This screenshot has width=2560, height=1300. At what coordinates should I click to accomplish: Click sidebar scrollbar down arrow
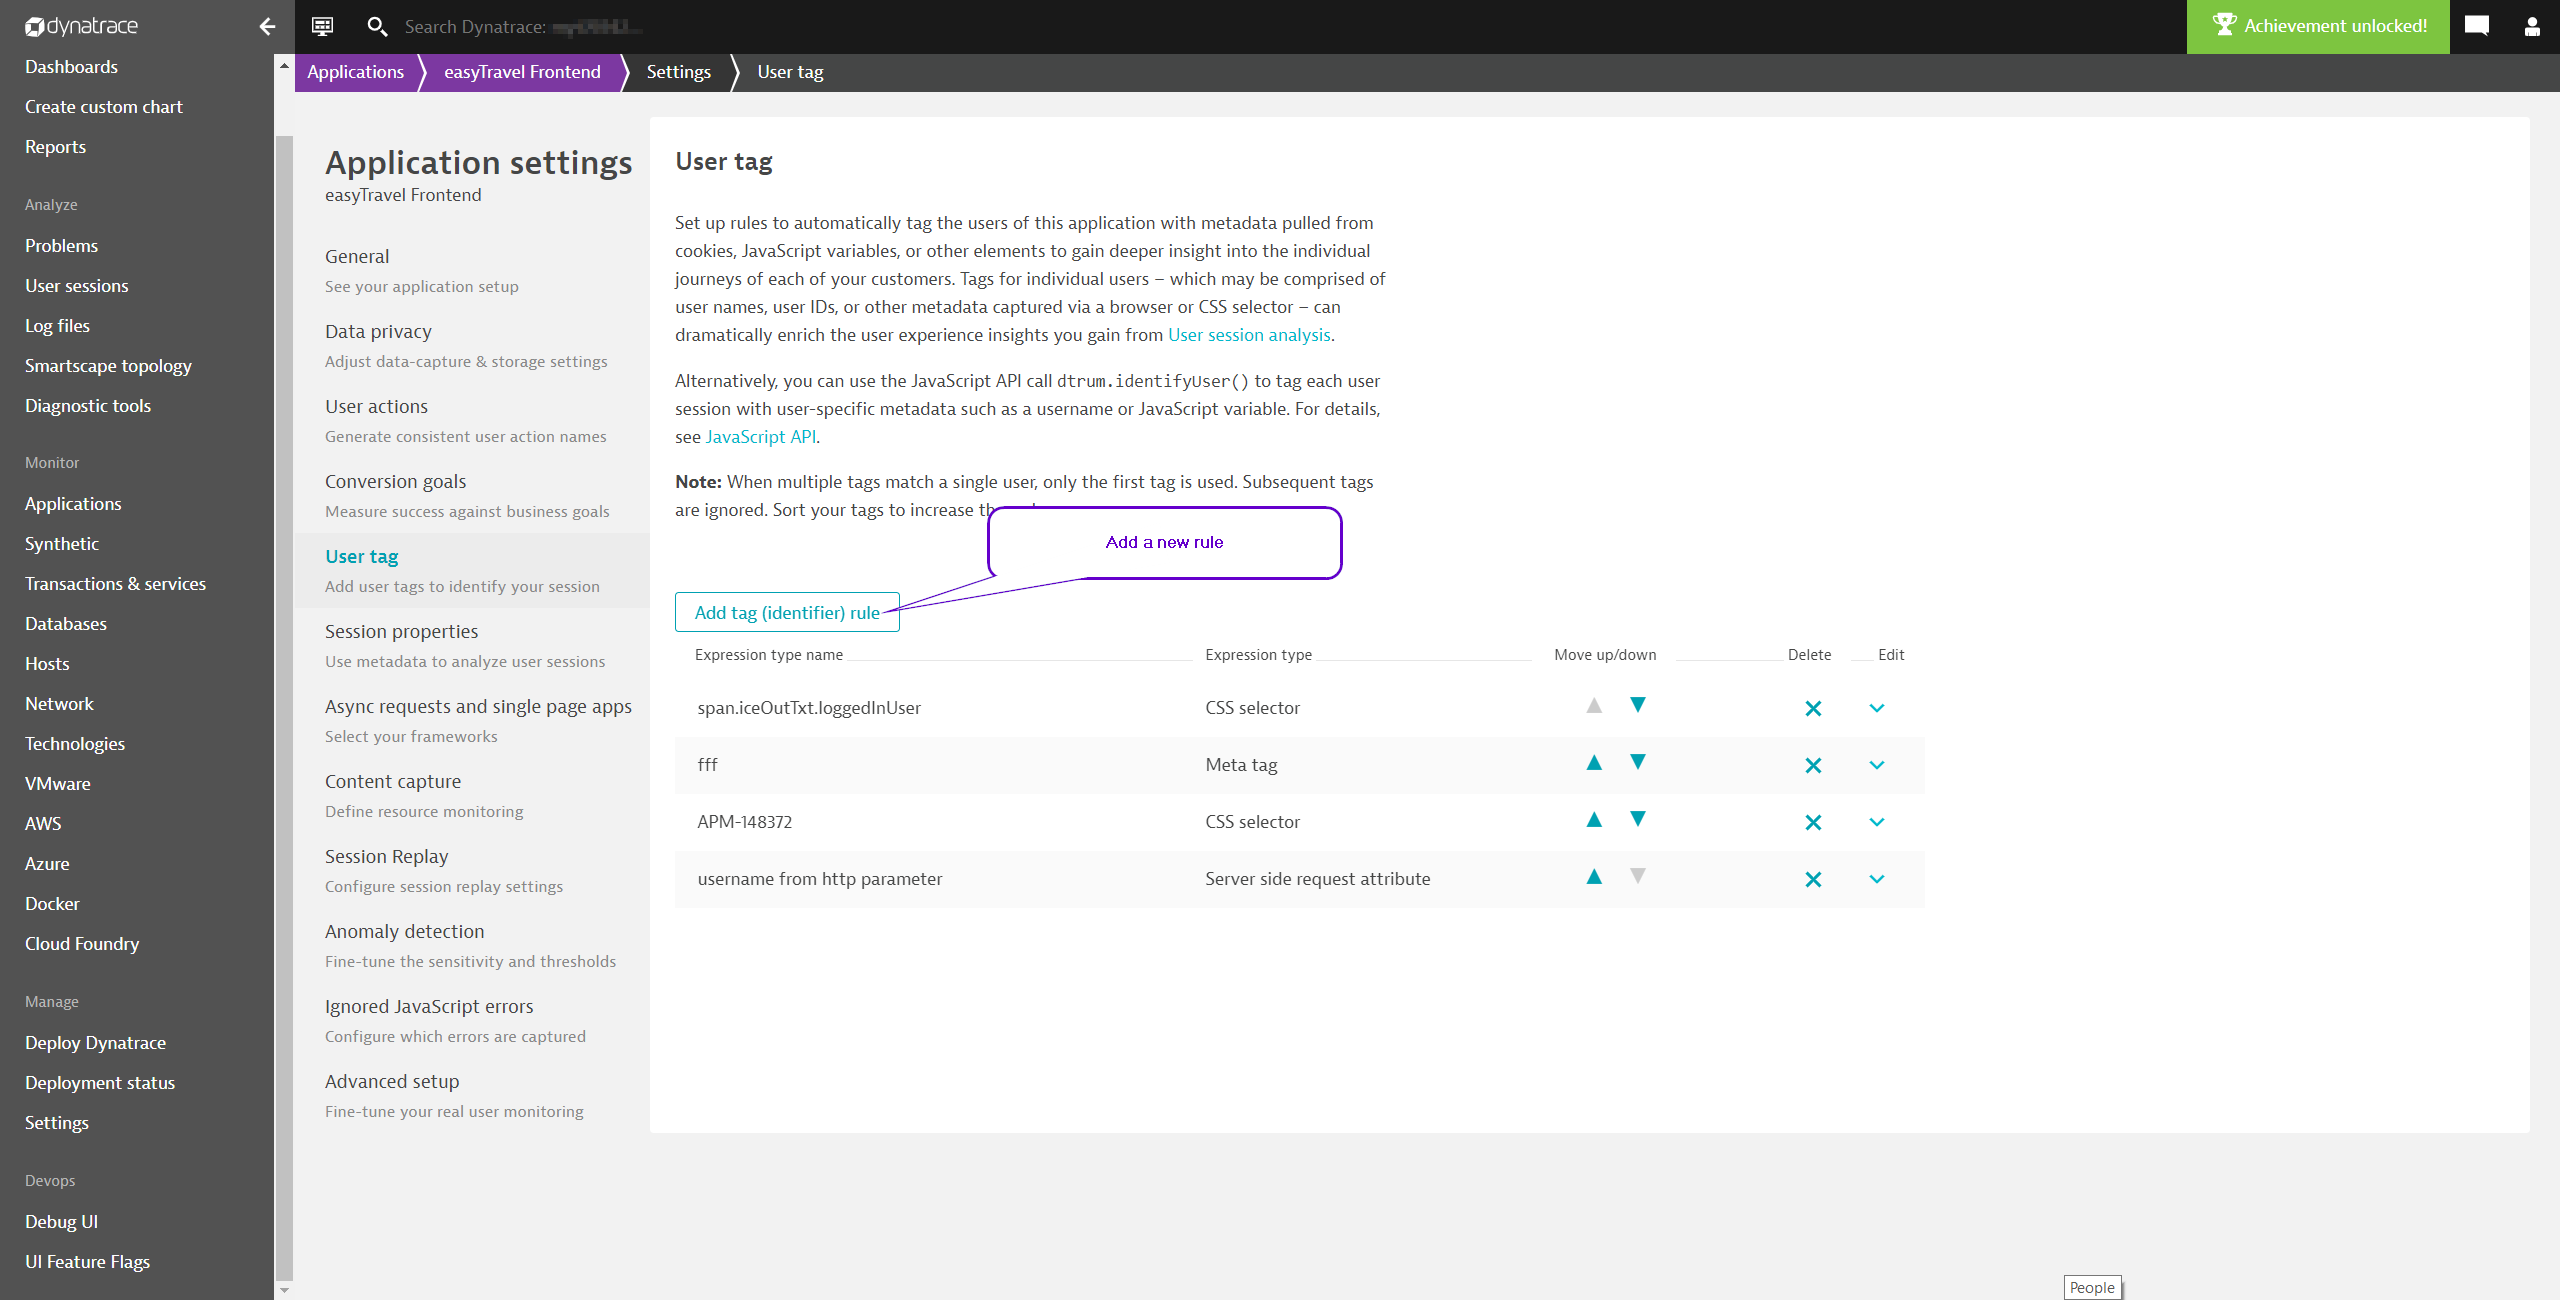tap(284, 1290)
